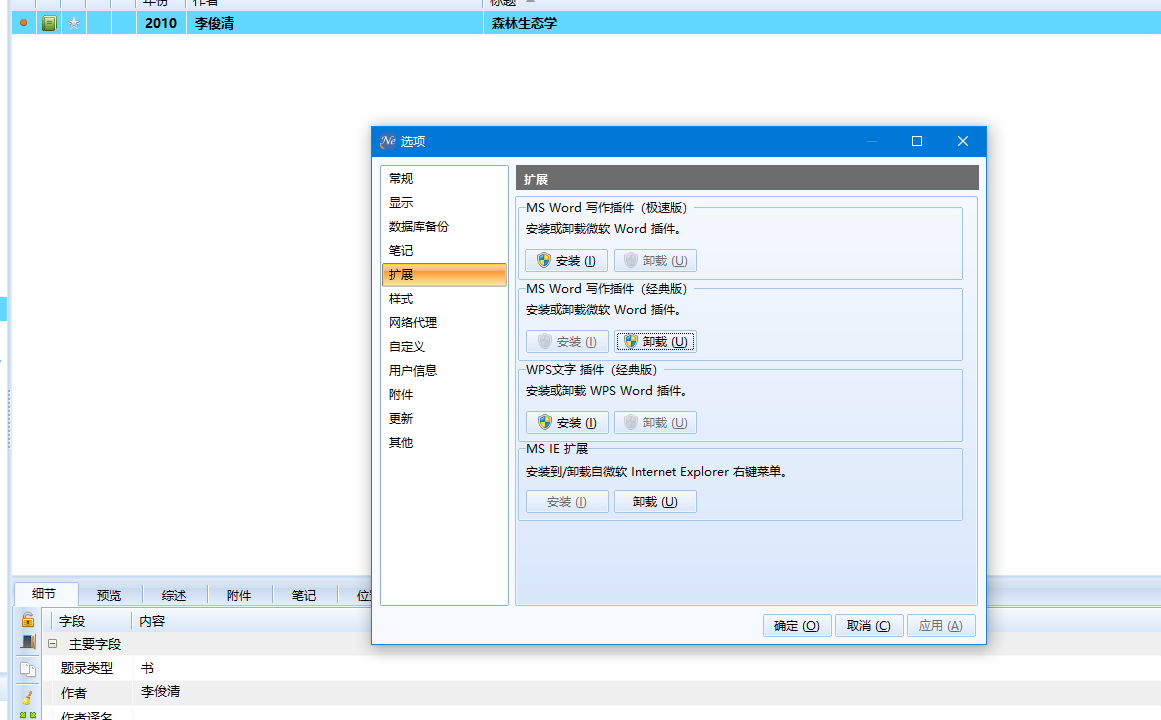The image size is (1161, 720).
Task: Open the 网络代理 options category
Action: click(x=444, y=322)
